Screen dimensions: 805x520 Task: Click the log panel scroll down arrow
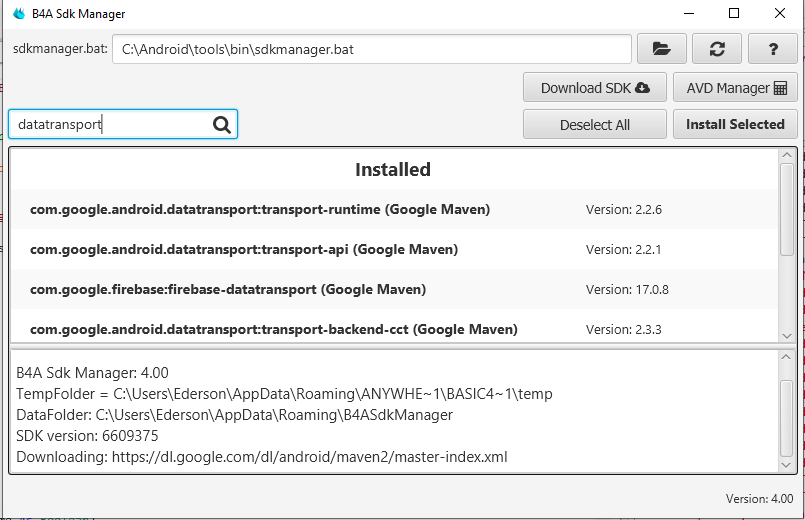pos(786,465)
